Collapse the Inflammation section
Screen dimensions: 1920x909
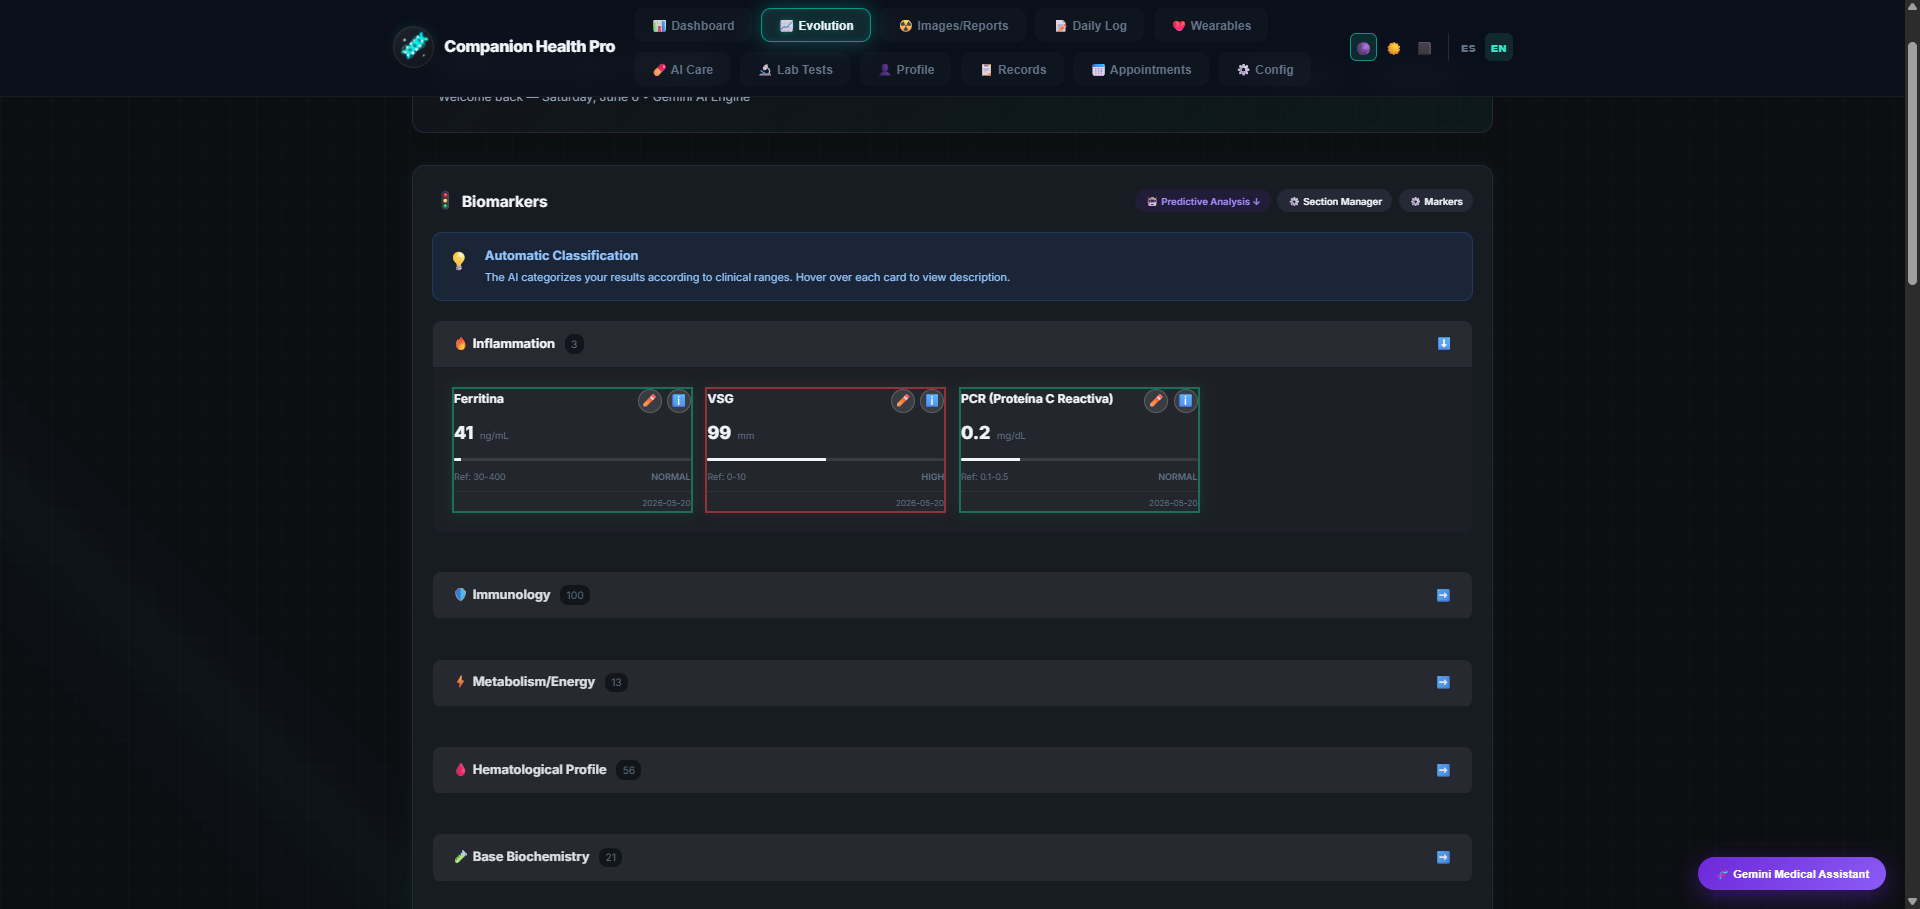[x=1444, y=344]
